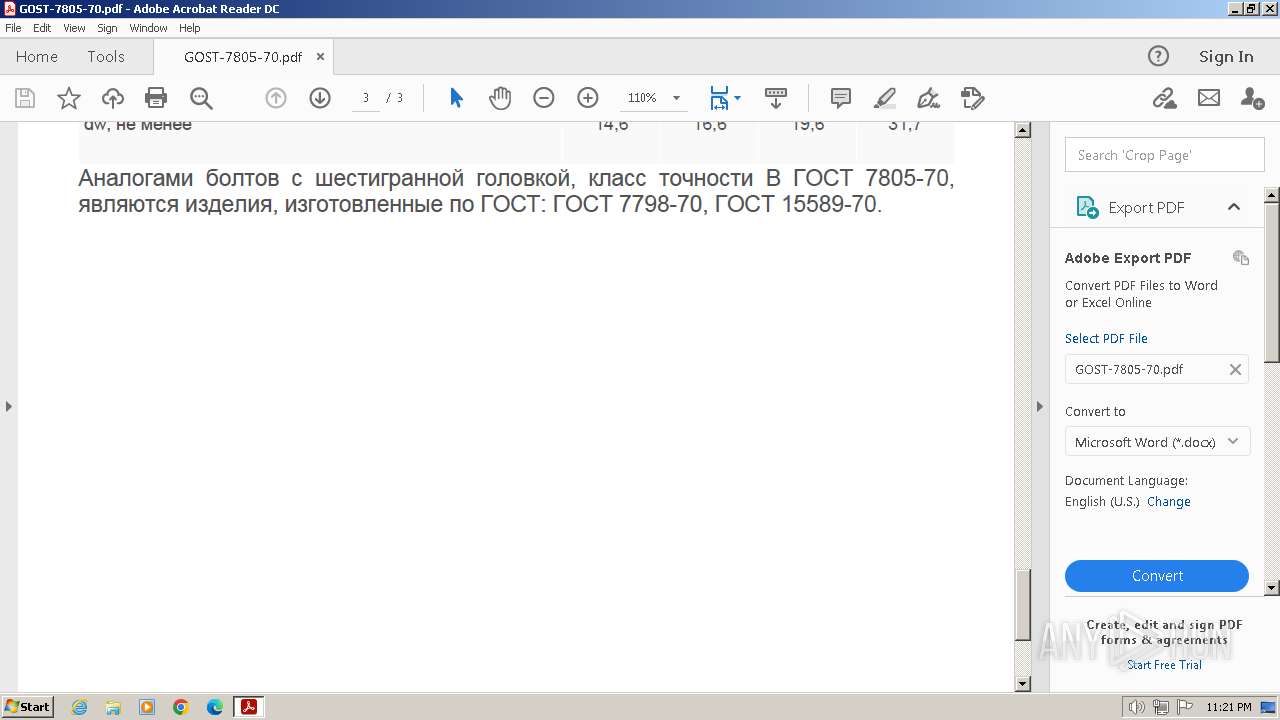The width and height of the screenshot is (1280, 720).
Task: Activate the hand pan tool
Action: 500,98
